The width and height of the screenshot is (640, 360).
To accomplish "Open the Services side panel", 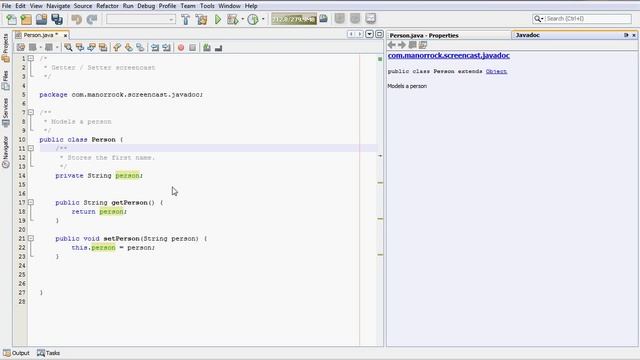I will [5, 113].
